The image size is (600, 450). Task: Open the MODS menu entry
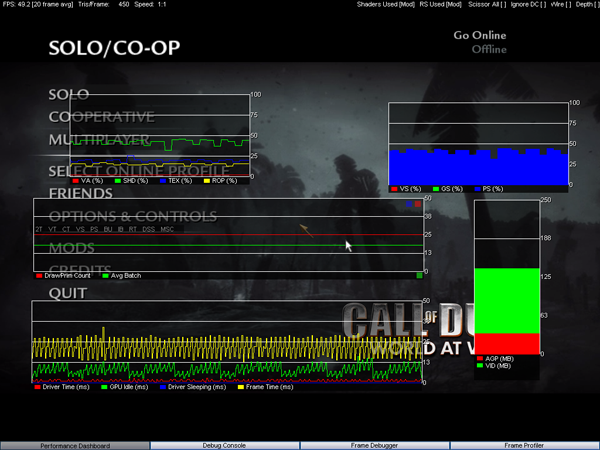(x=72, y=248)
